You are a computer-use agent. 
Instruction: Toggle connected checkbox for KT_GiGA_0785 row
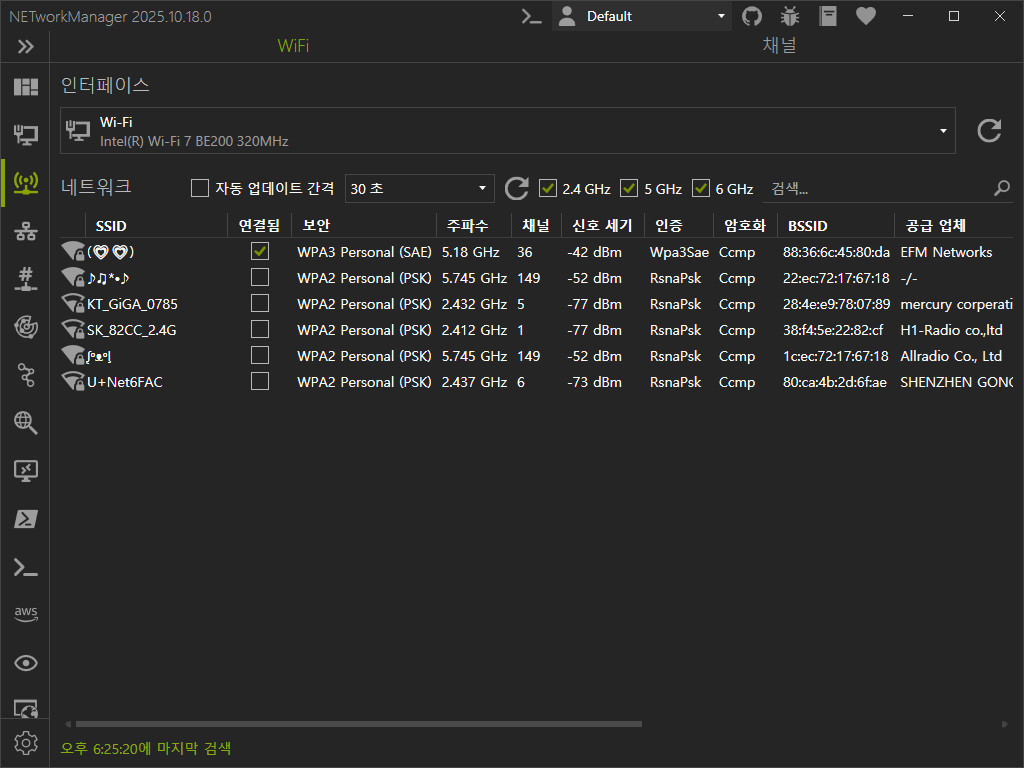tap(260, 304)
